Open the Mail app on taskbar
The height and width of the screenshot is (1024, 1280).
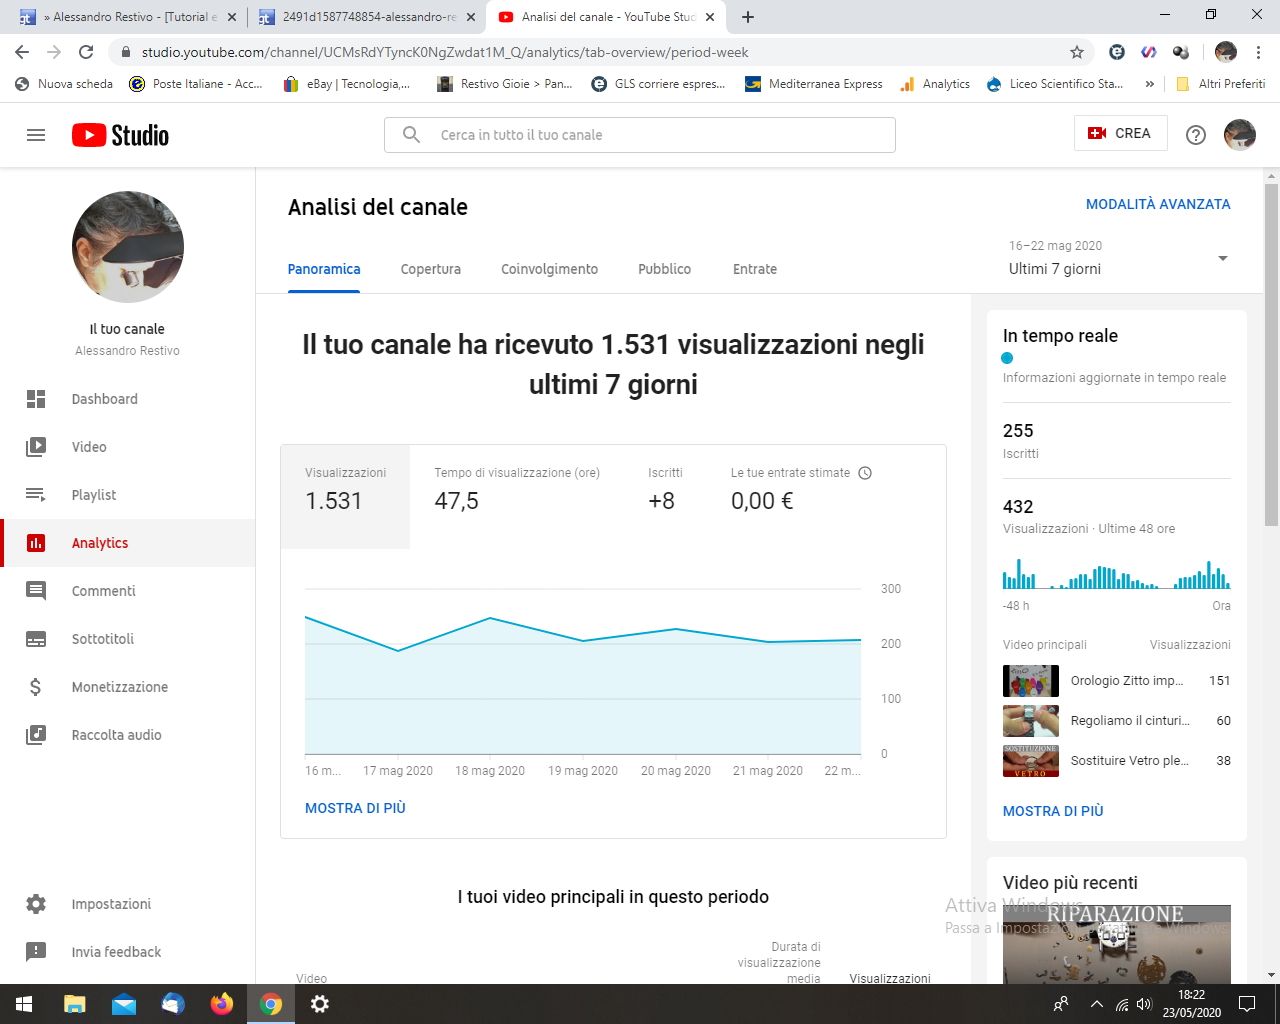(x=124, y=1004)
